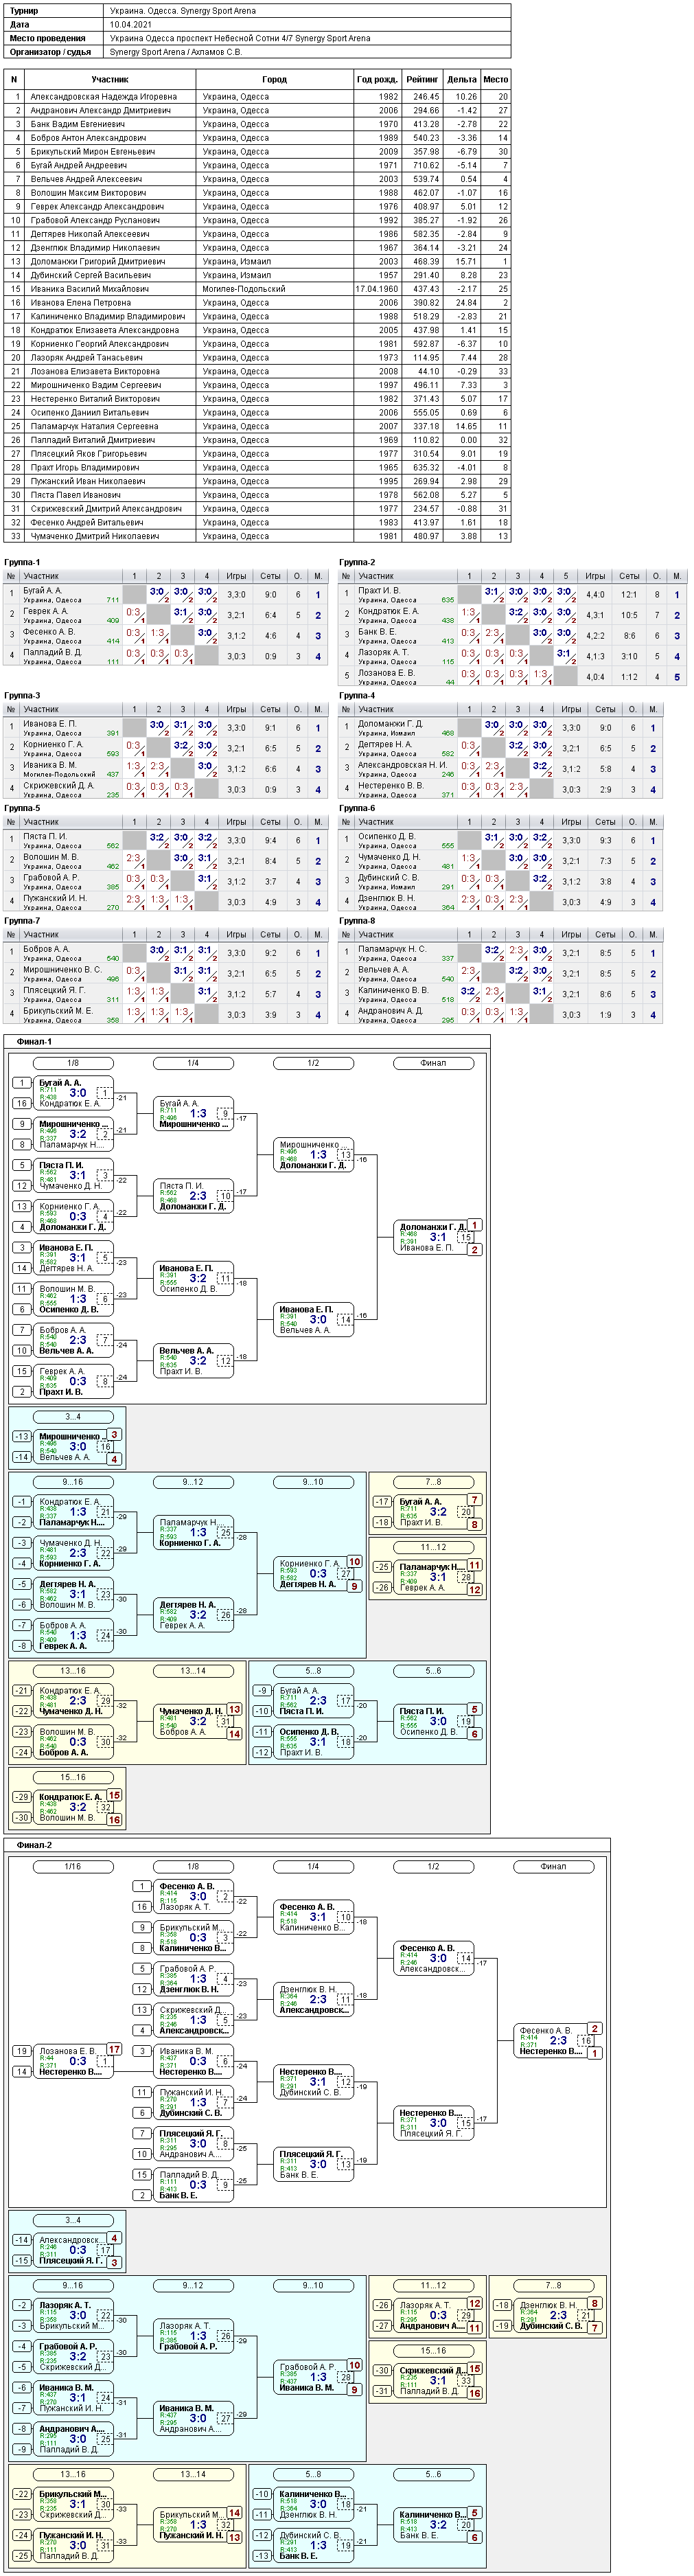Viewport: 694px width, 2576px height.
Task: Click 'Дзенглюк В. Н.' row in Группа-6
Action: click(x=501, y=902)
